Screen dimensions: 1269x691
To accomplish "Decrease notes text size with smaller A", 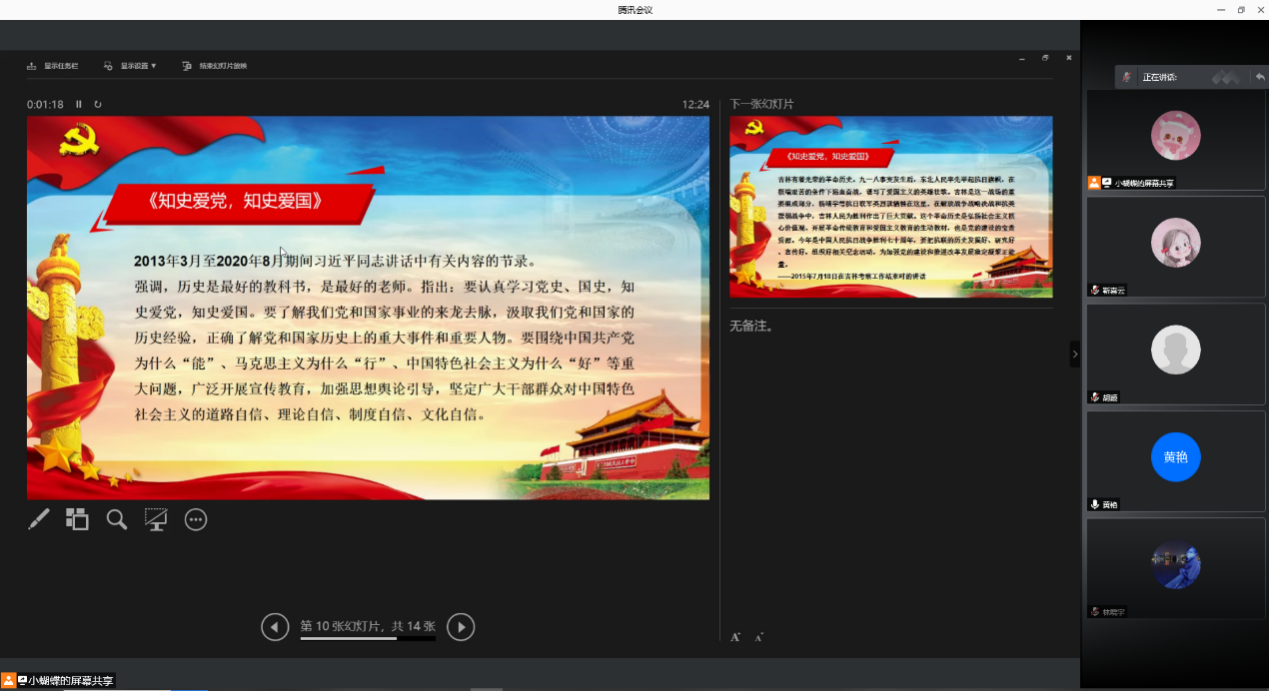I will 759,637.
